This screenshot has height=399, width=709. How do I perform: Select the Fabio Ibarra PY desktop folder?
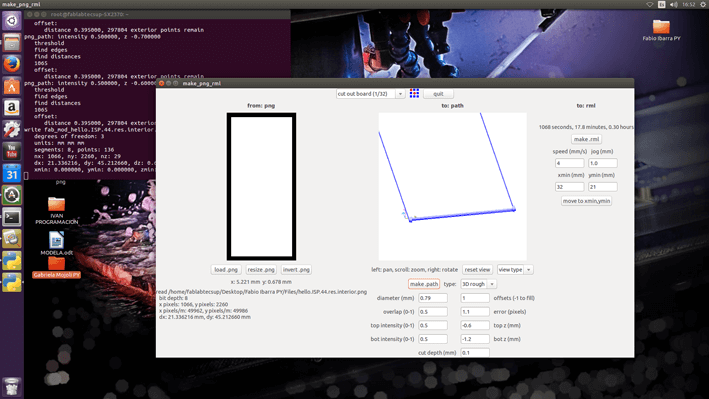[661, 30]
